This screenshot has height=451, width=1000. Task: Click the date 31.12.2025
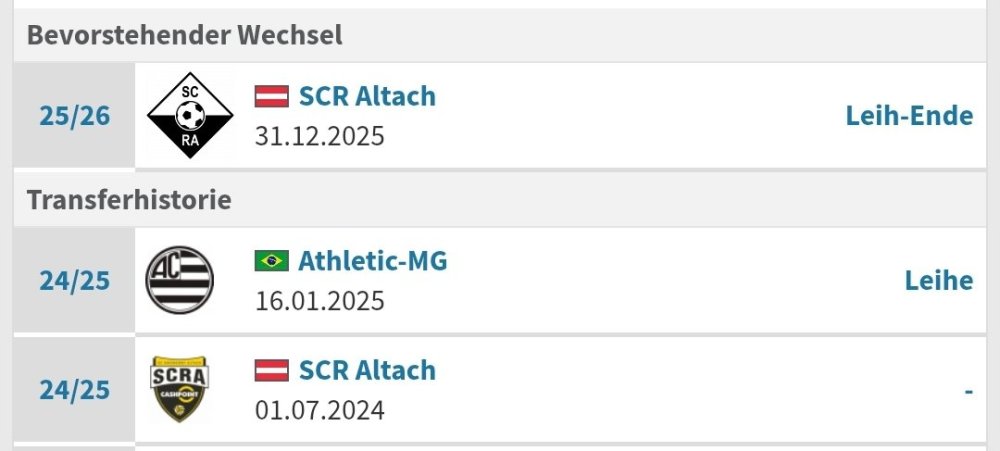(x=319, y=136)
